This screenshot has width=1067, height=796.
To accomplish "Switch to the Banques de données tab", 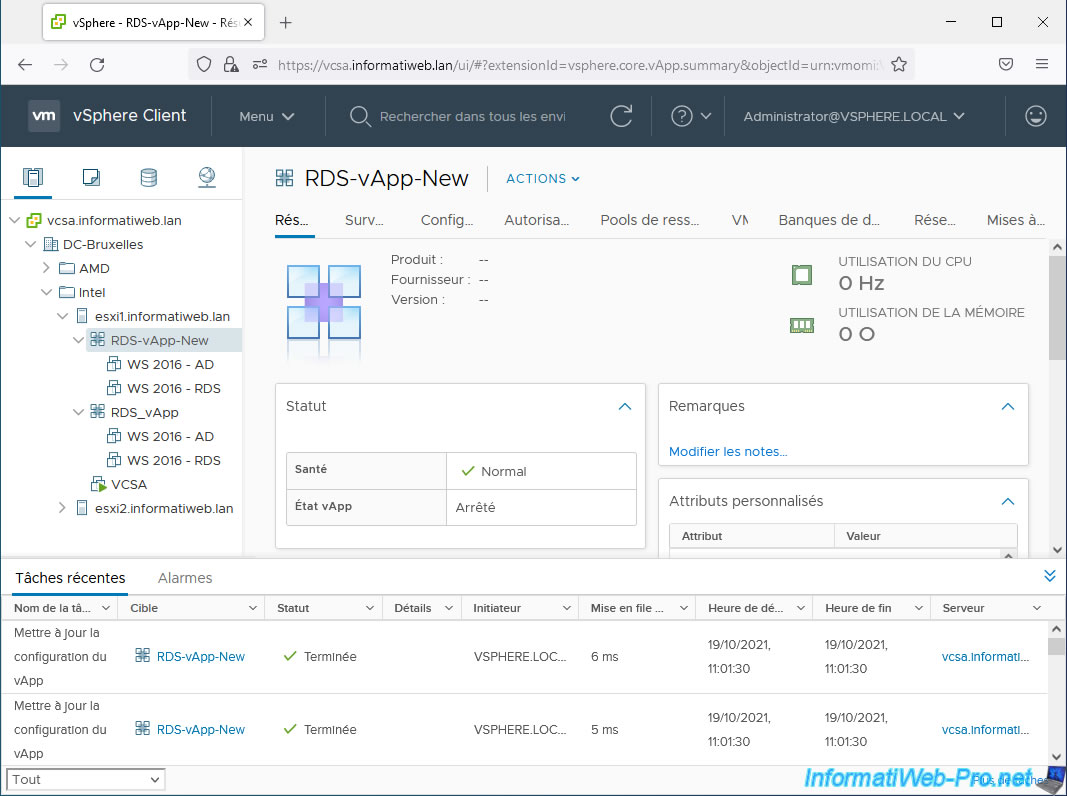I will pos(829,220).
